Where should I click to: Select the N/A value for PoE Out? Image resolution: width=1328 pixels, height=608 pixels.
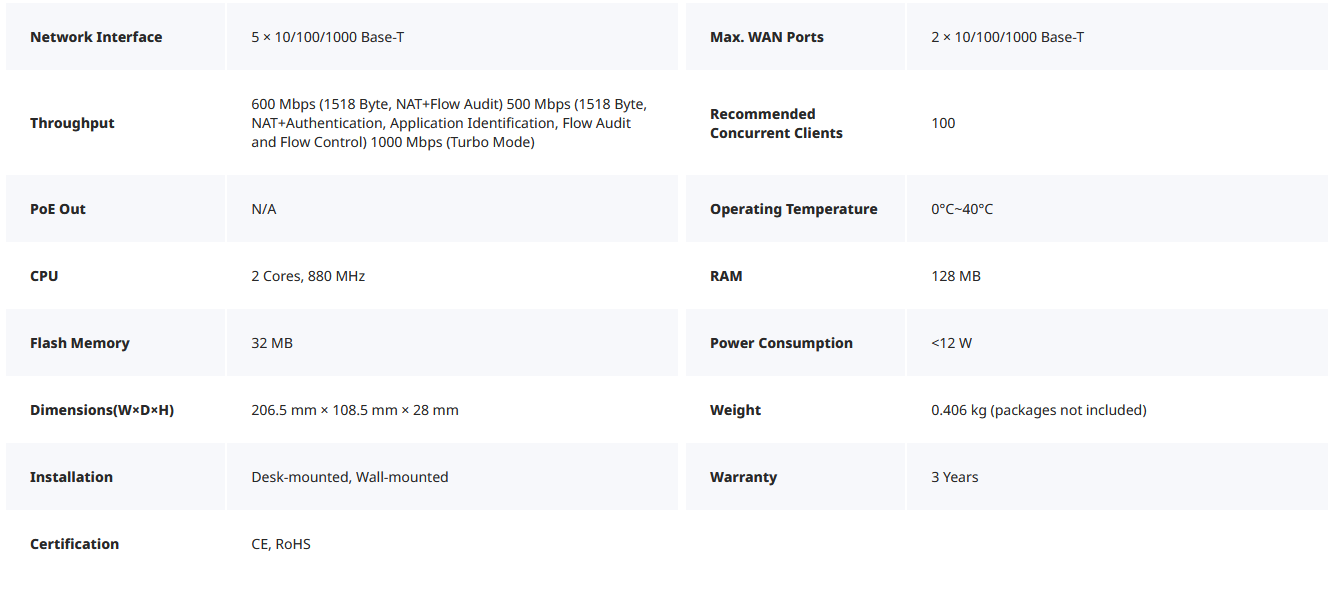[x=264, y=209]
